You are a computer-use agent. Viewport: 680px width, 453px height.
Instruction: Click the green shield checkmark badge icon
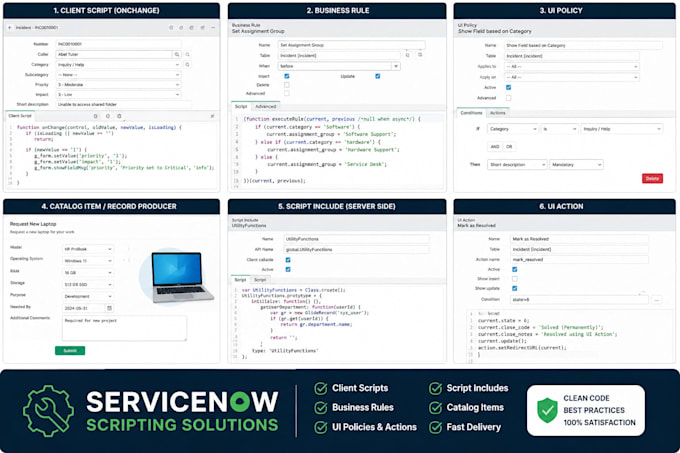[x=547, y=410]
